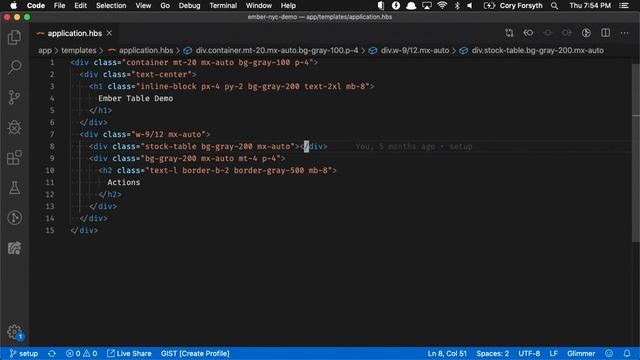Click the Cory Forsyth user menu

pyautogui.click(x=521, y=6)
